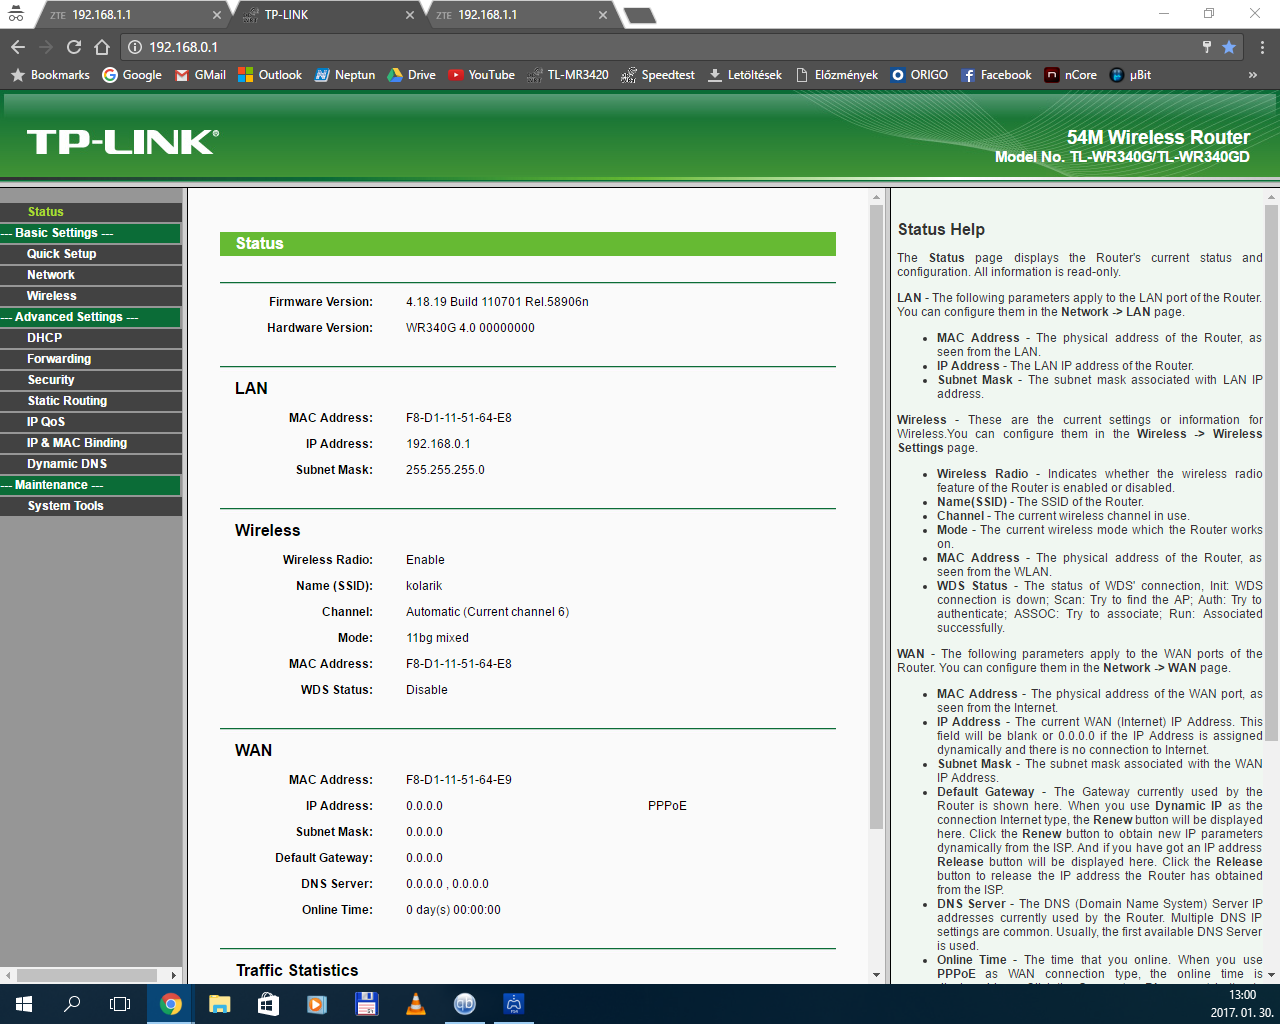Open the Bookmarks folder on the bar
The height and width of the screenshot is (1024, 1280).
50,75
